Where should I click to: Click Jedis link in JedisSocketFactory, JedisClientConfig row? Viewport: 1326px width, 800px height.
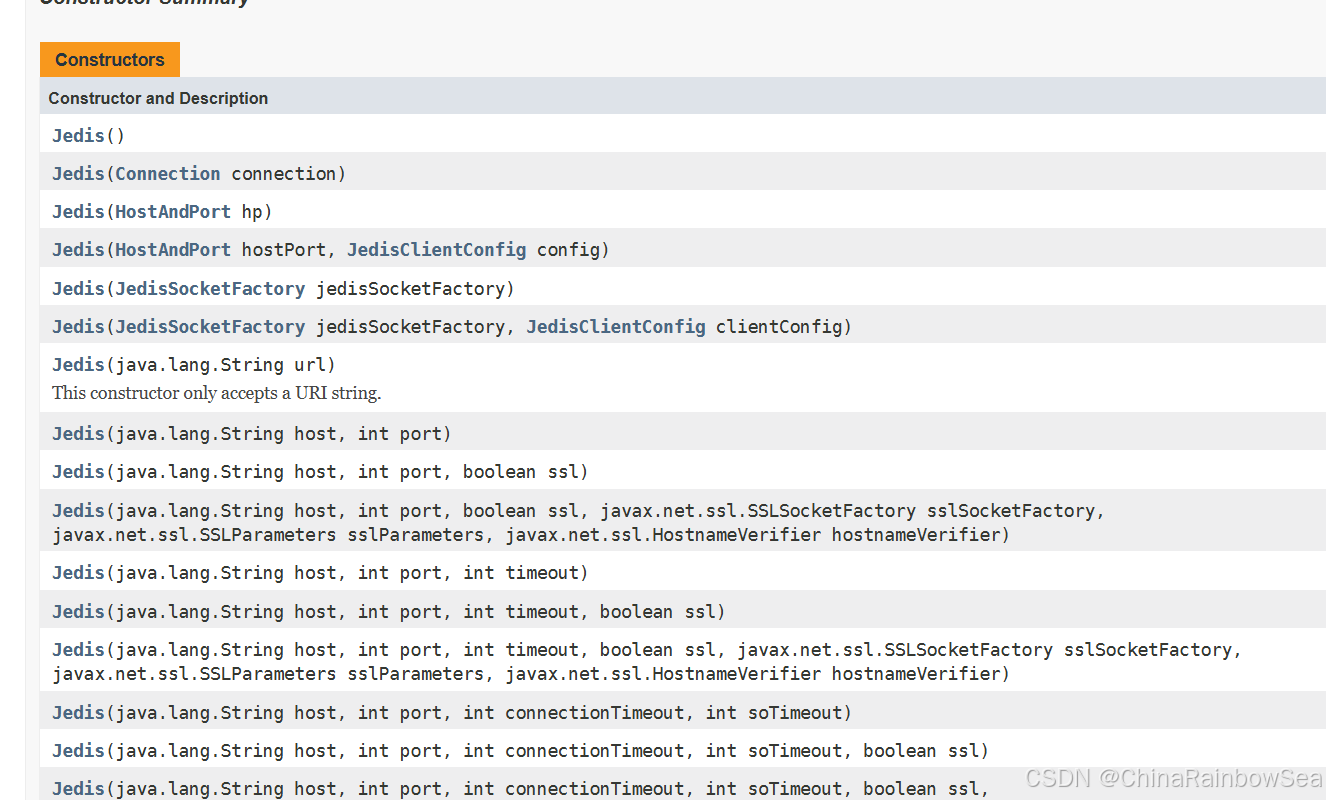(78, 327)
